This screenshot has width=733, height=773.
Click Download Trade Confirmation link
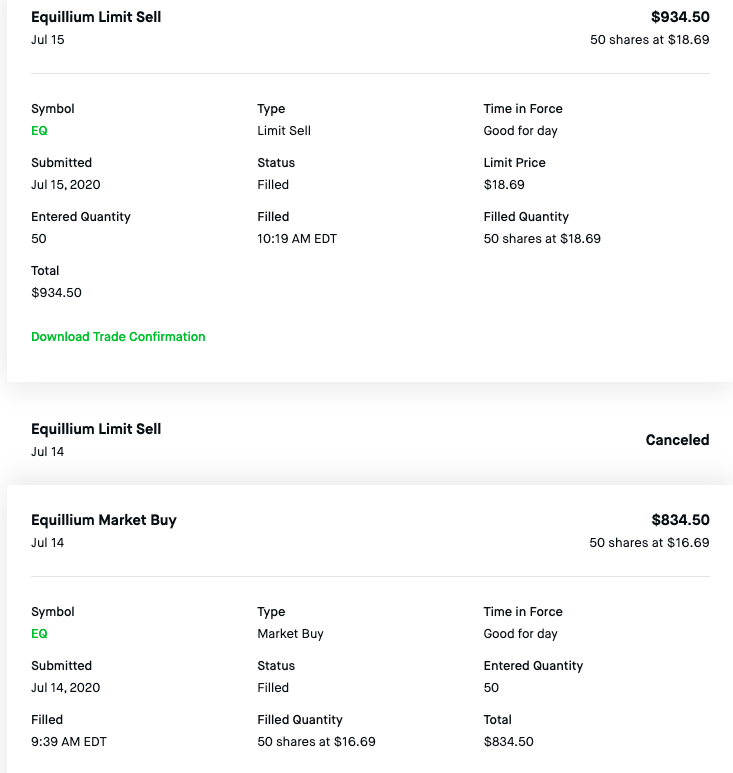118,337
